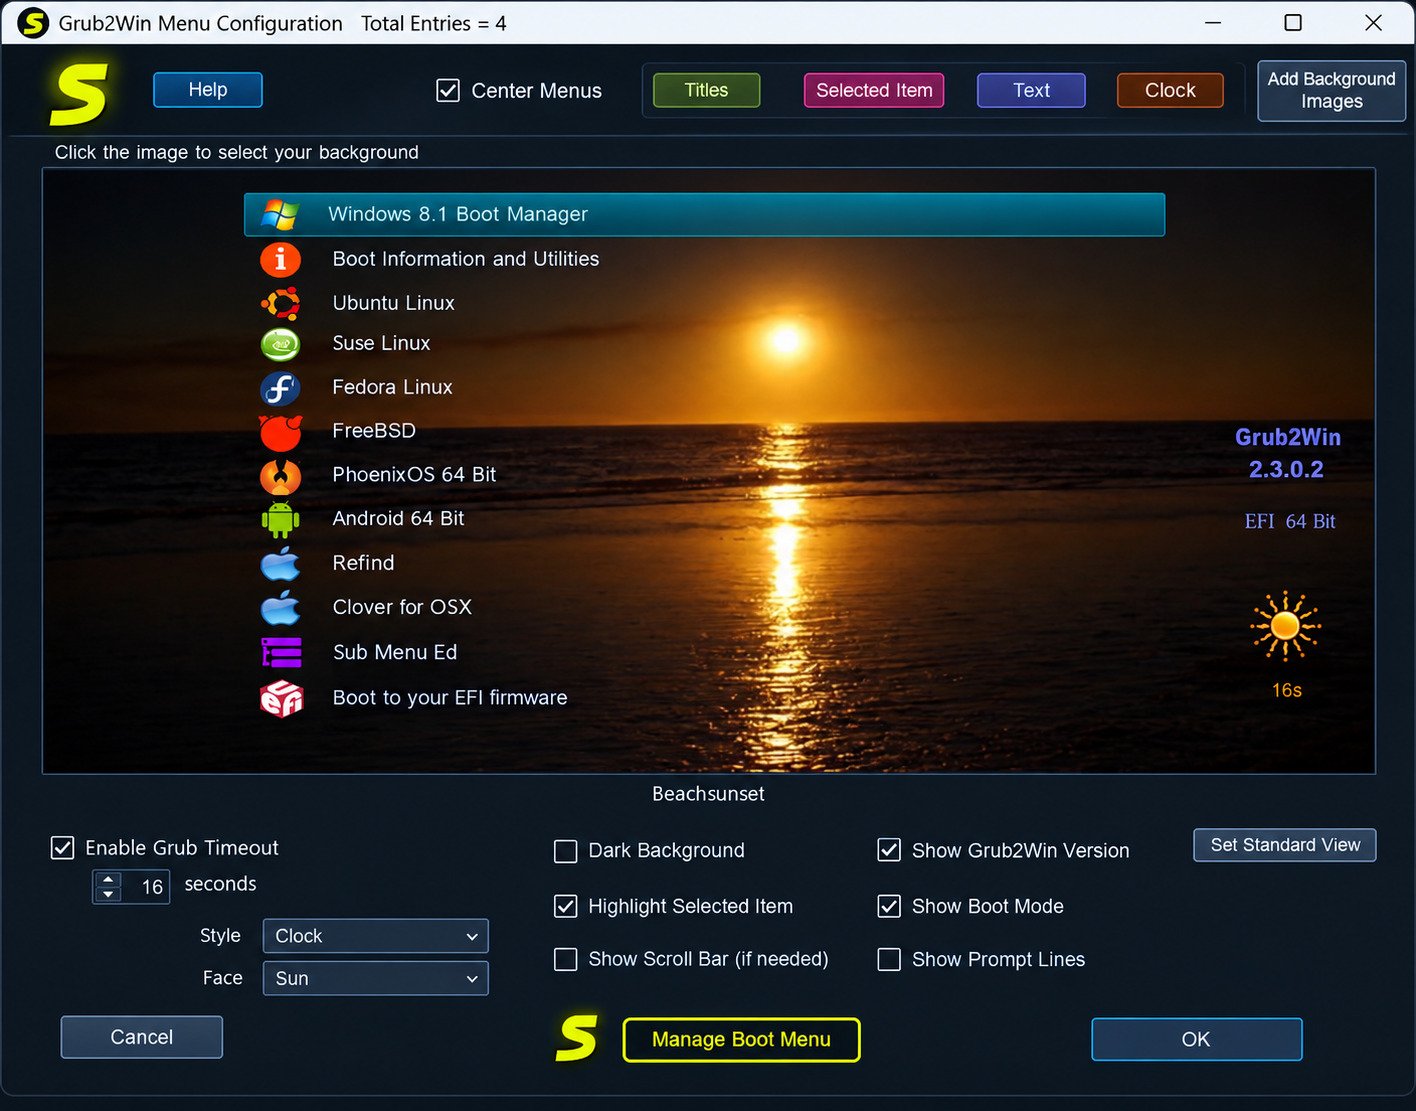Click Set Standard View button
Viewport: 1416px width, 1111px height.
point(1285,845)
